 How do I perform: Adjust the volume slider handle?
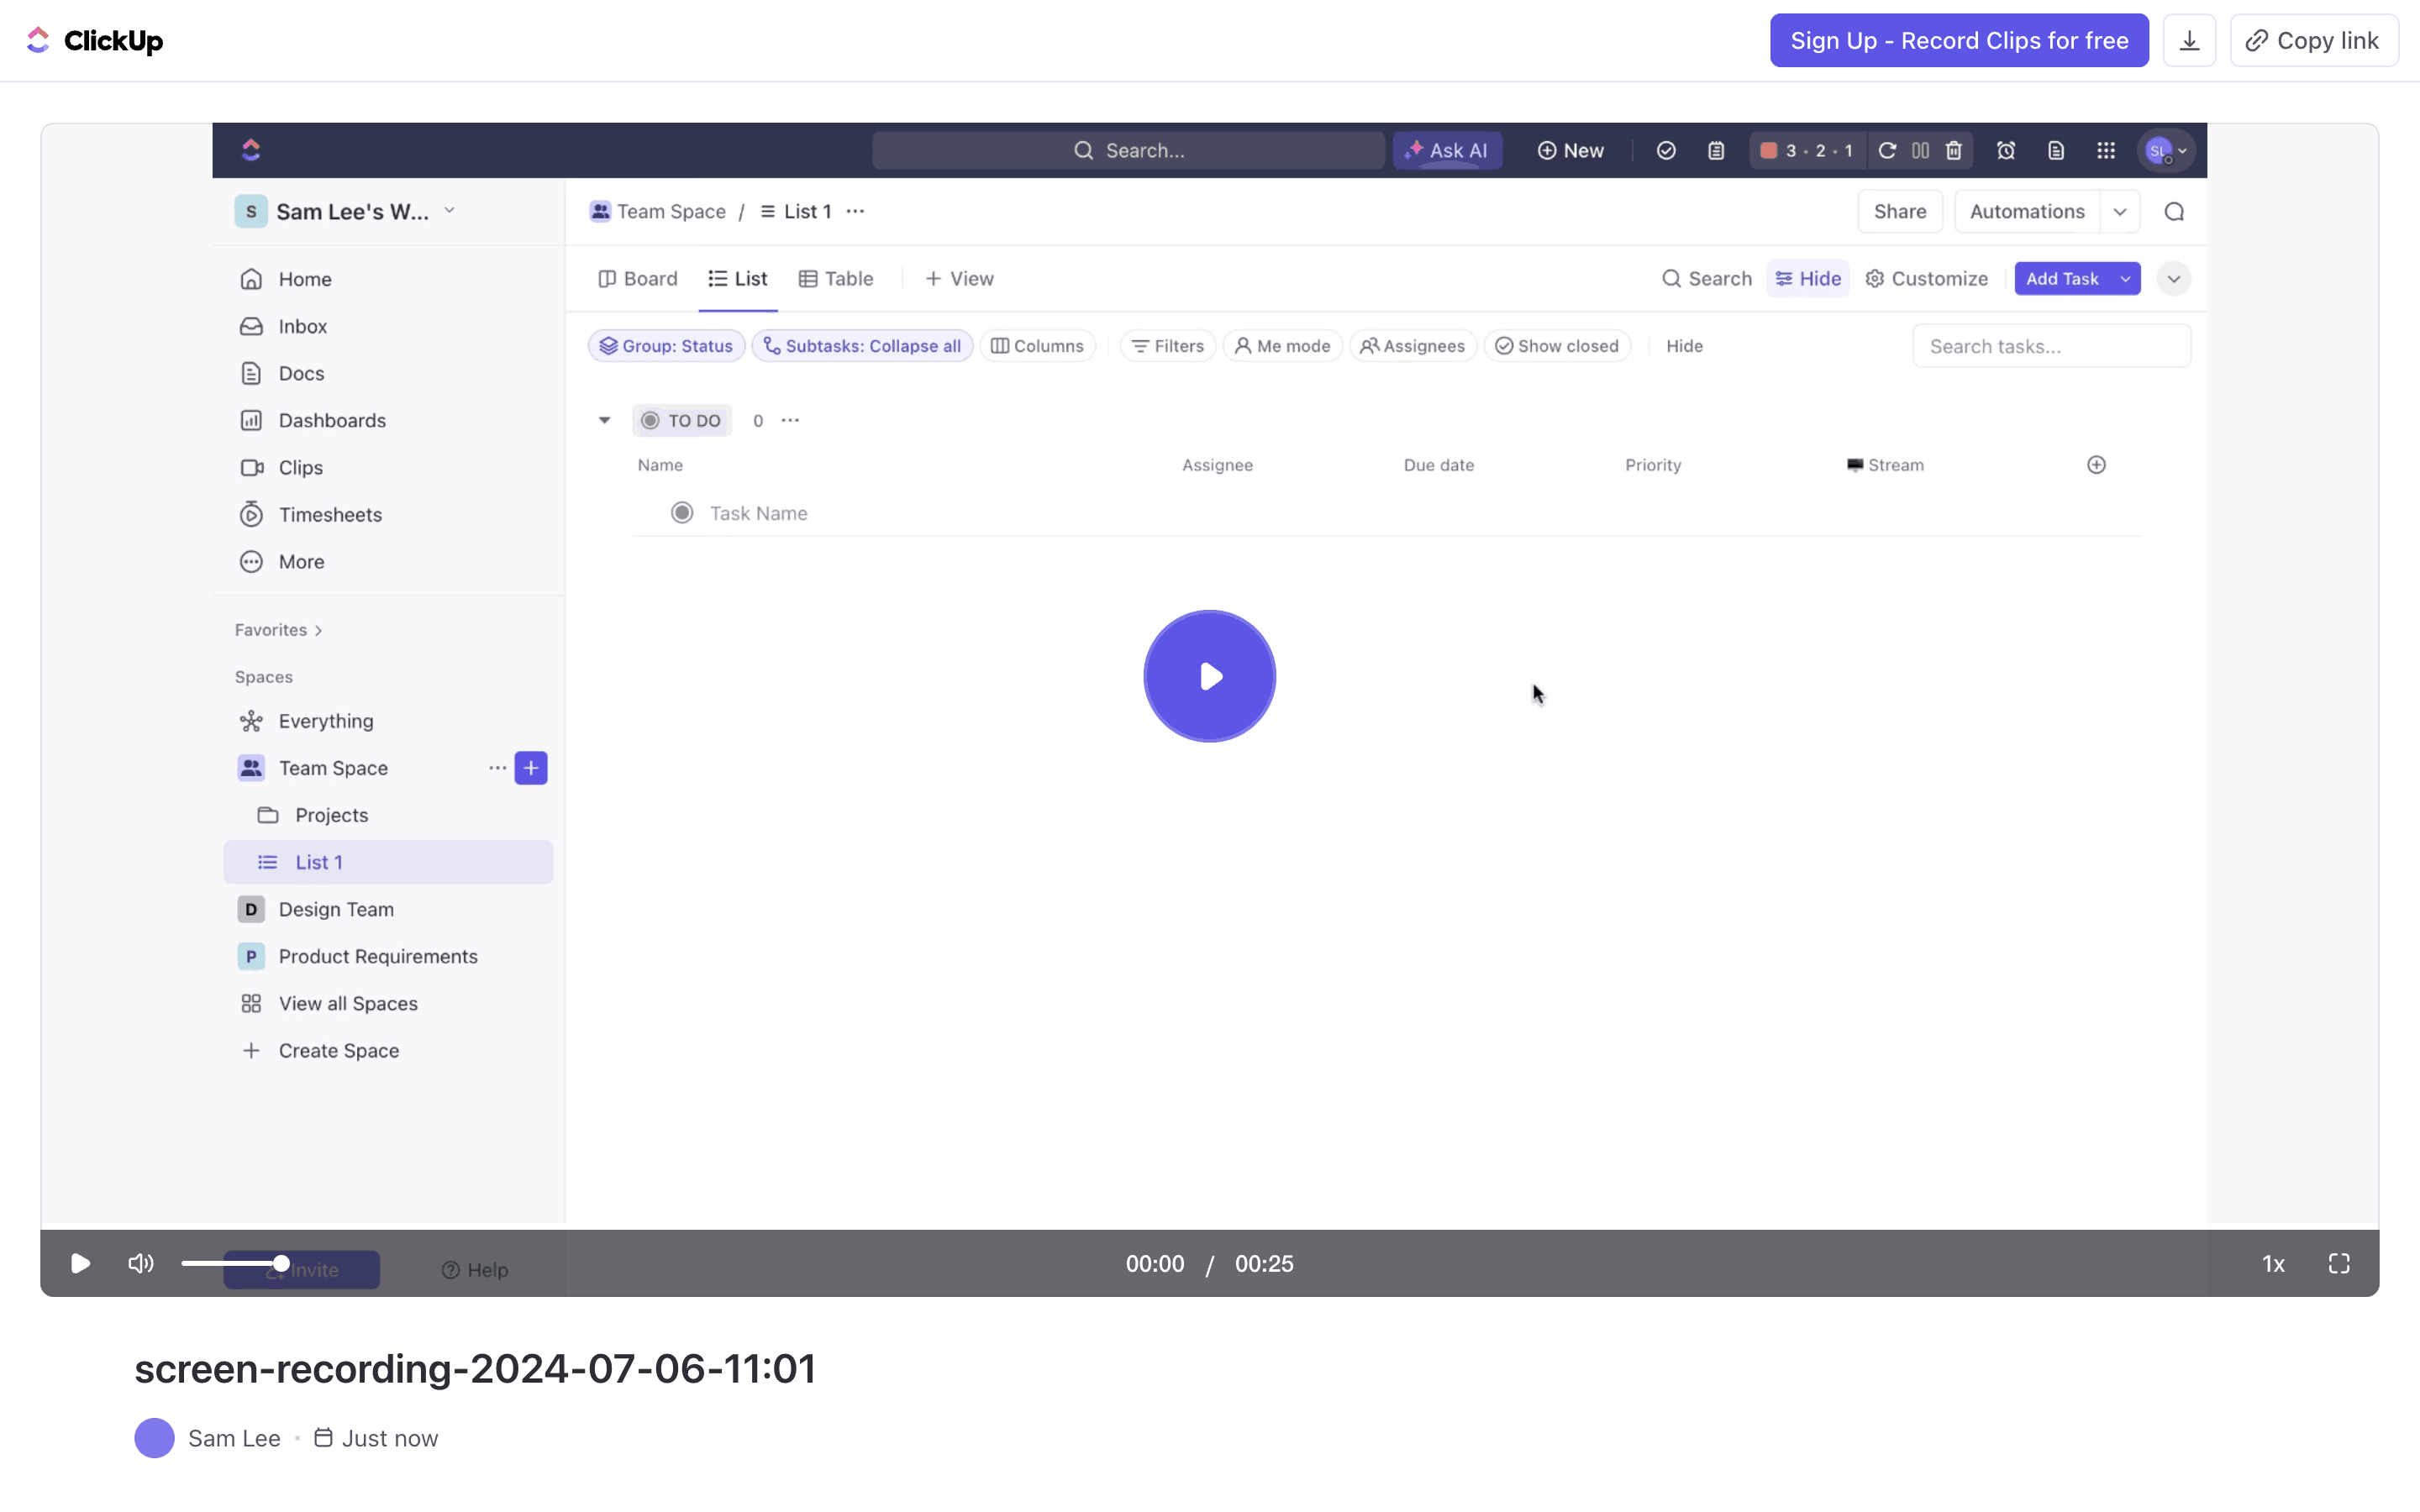281,1263
